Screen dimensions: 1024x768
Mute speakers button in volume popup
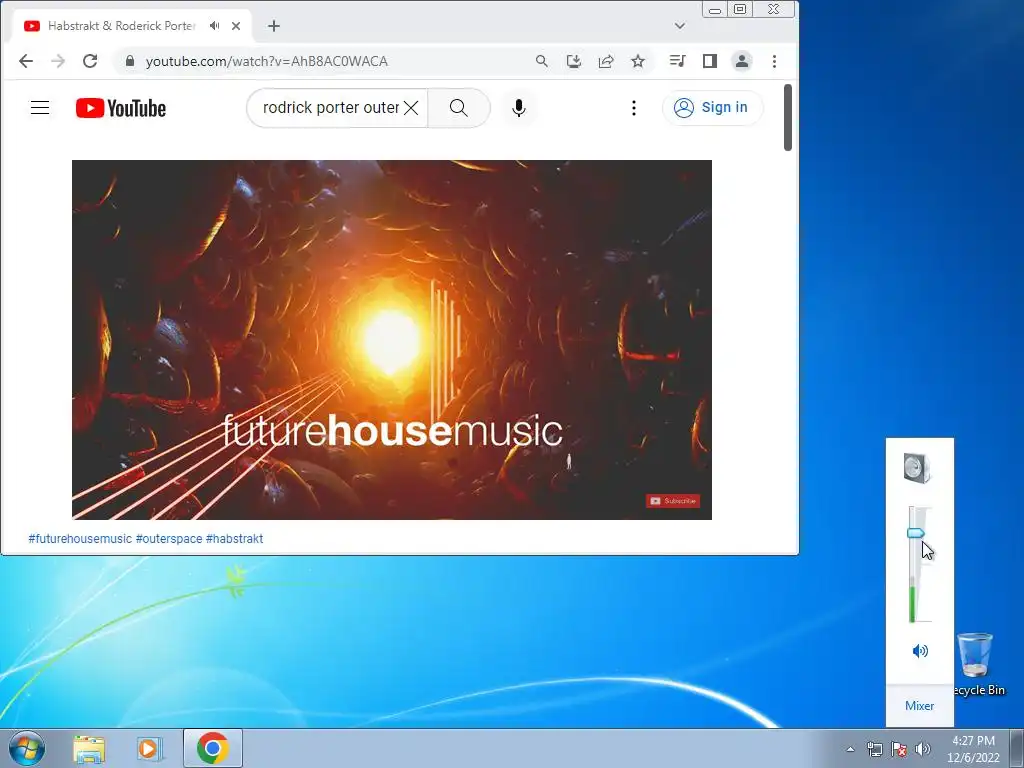[920, 650]
